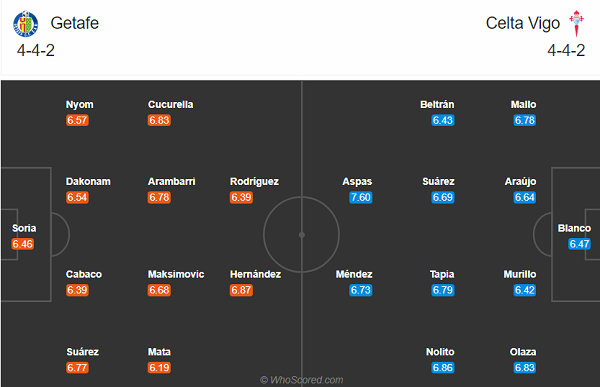600x387 pixels.
Task: Open the Celta Vigo team name link
Action: [523, 23]
